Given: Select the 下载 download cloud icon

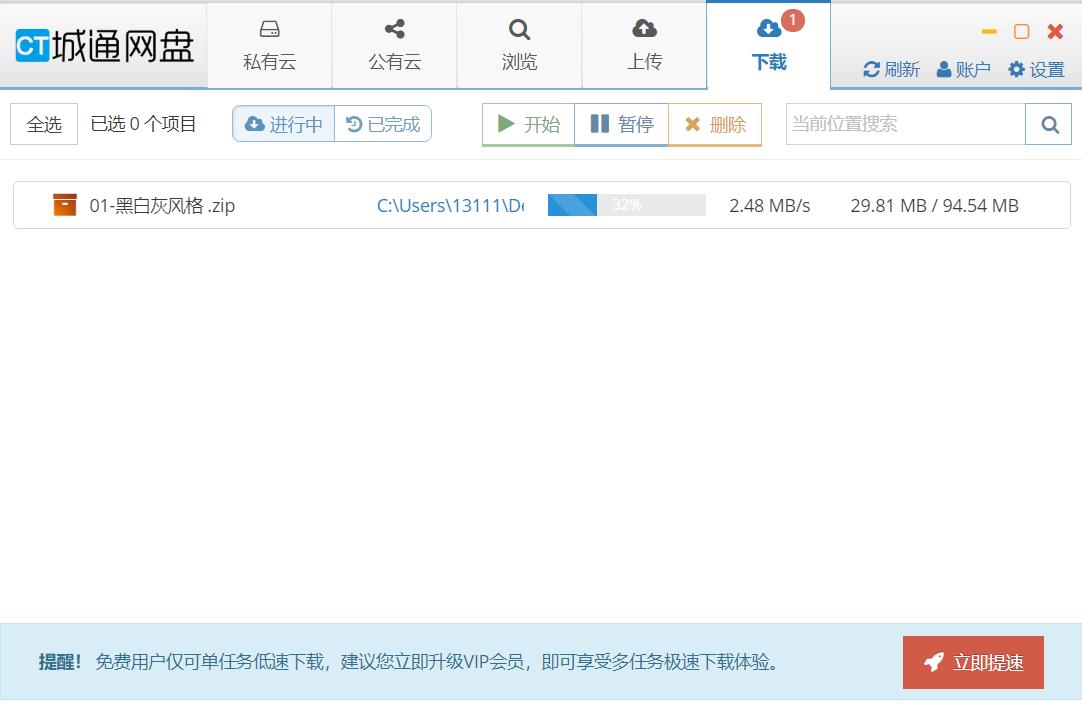Looking at the screenshot, I should (769, 28).
